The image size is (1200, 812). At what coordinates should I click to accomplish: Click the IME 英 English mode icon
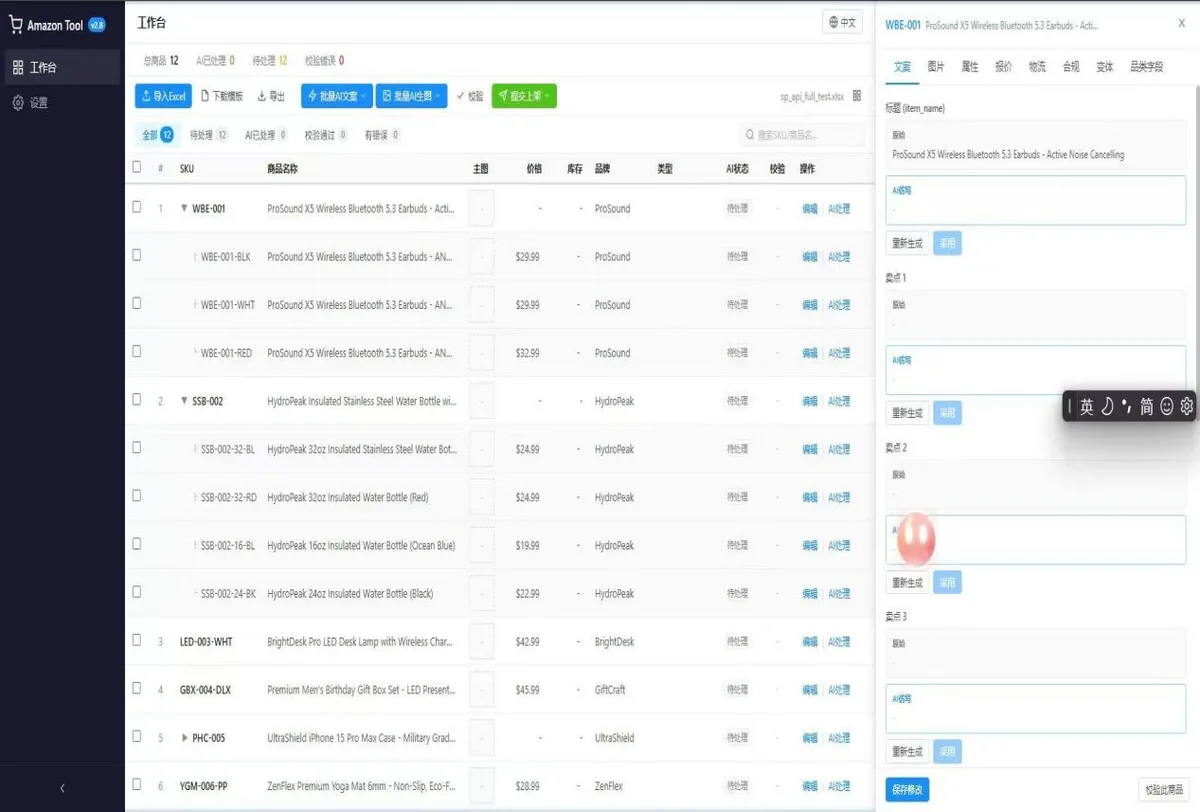(x=1086, y=406)
